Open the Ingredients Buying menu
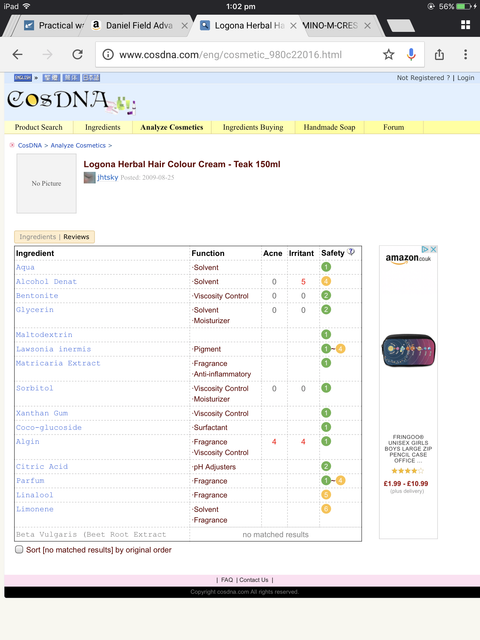480x640 pixels. 253,127
